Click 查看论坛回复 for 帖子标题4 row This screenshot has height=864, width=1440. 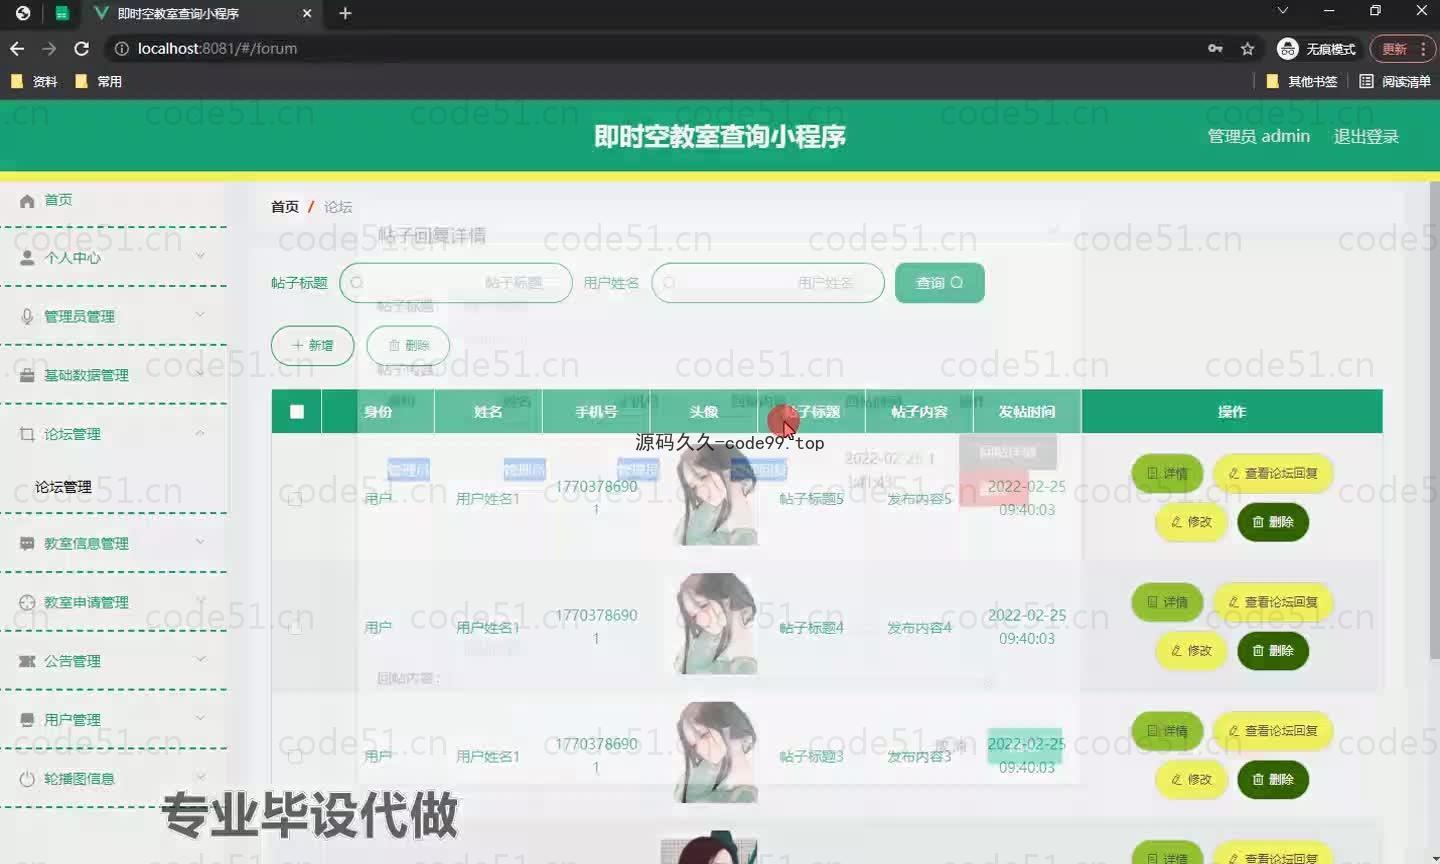click(x=1273, y=602)
